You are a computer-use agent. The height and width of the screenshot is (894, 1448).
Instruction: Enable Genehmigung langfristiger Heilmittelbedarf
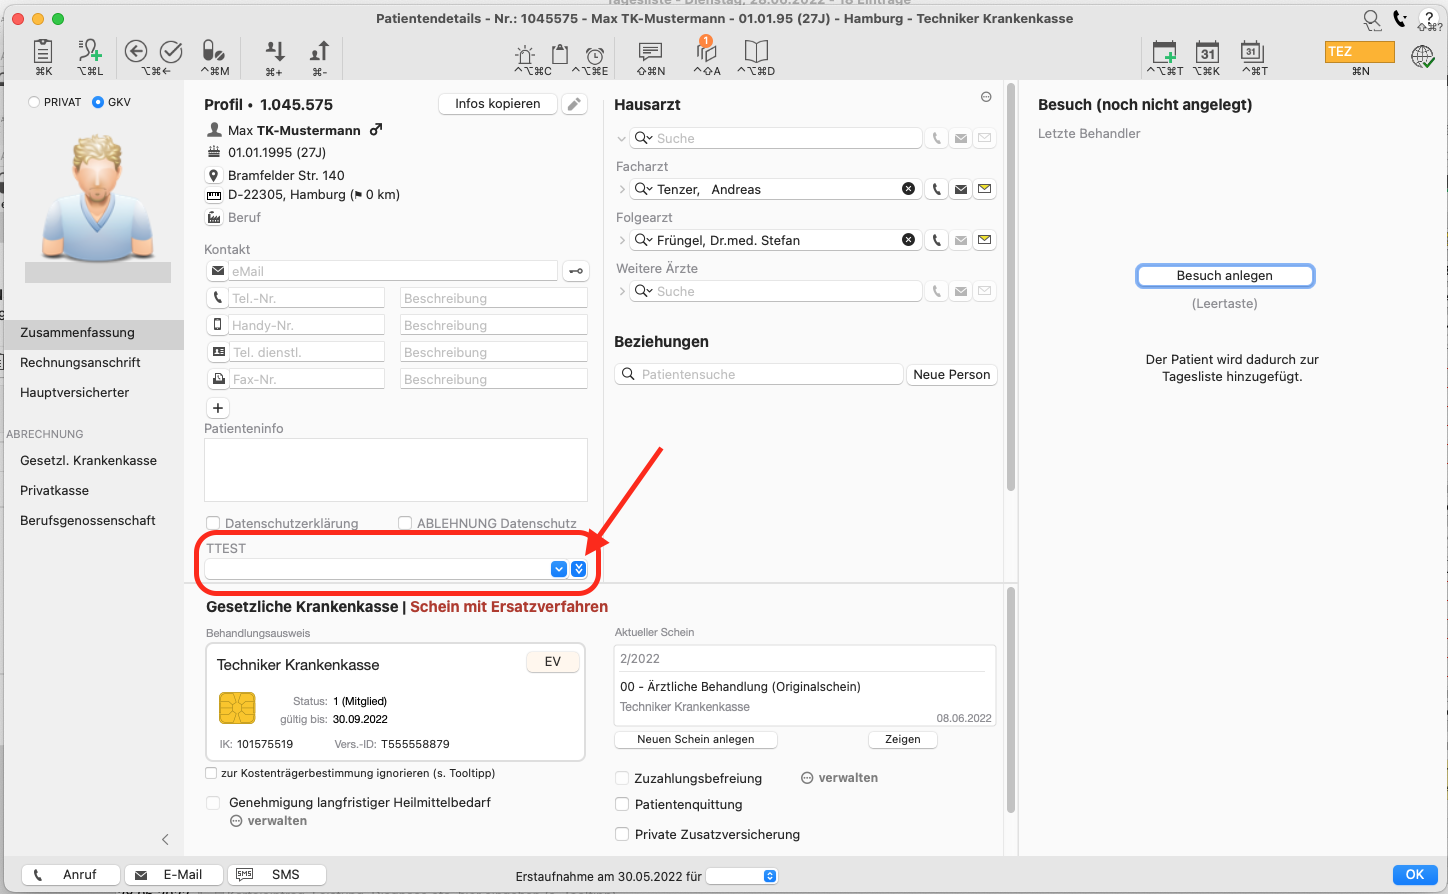(x=213, y=802)
